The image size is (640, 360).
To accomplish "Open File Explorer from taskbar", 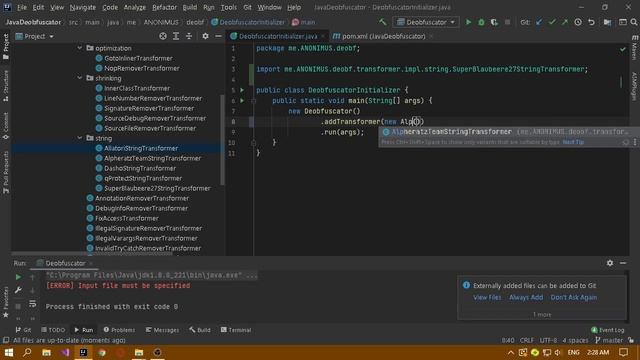I will pos(46,352).
